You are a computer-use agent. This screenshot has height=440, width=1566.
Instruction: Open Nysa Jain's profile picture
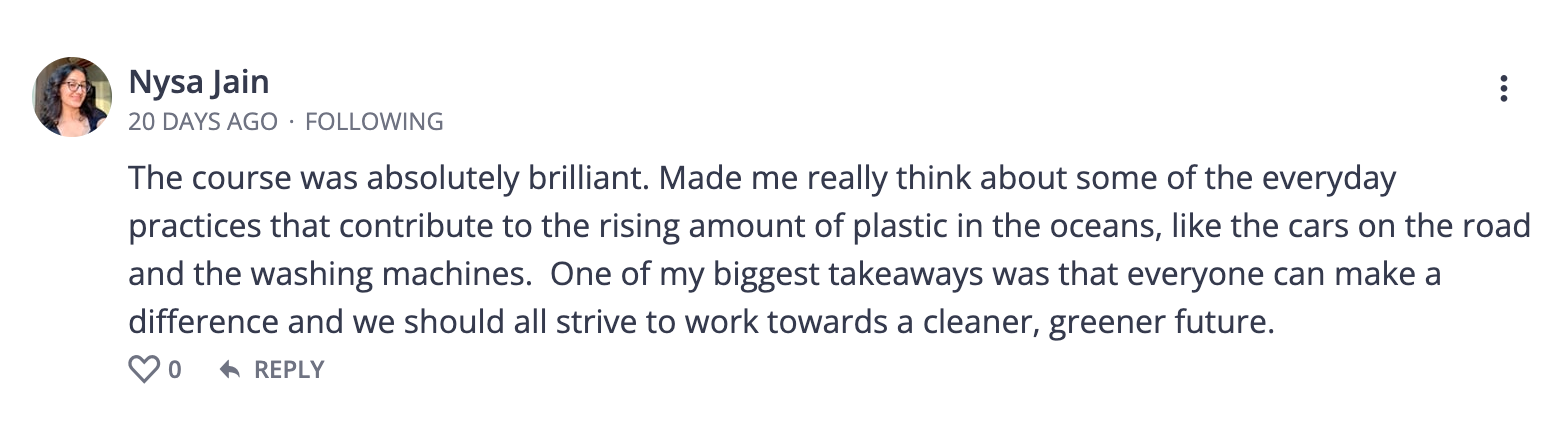click(72, 96)
